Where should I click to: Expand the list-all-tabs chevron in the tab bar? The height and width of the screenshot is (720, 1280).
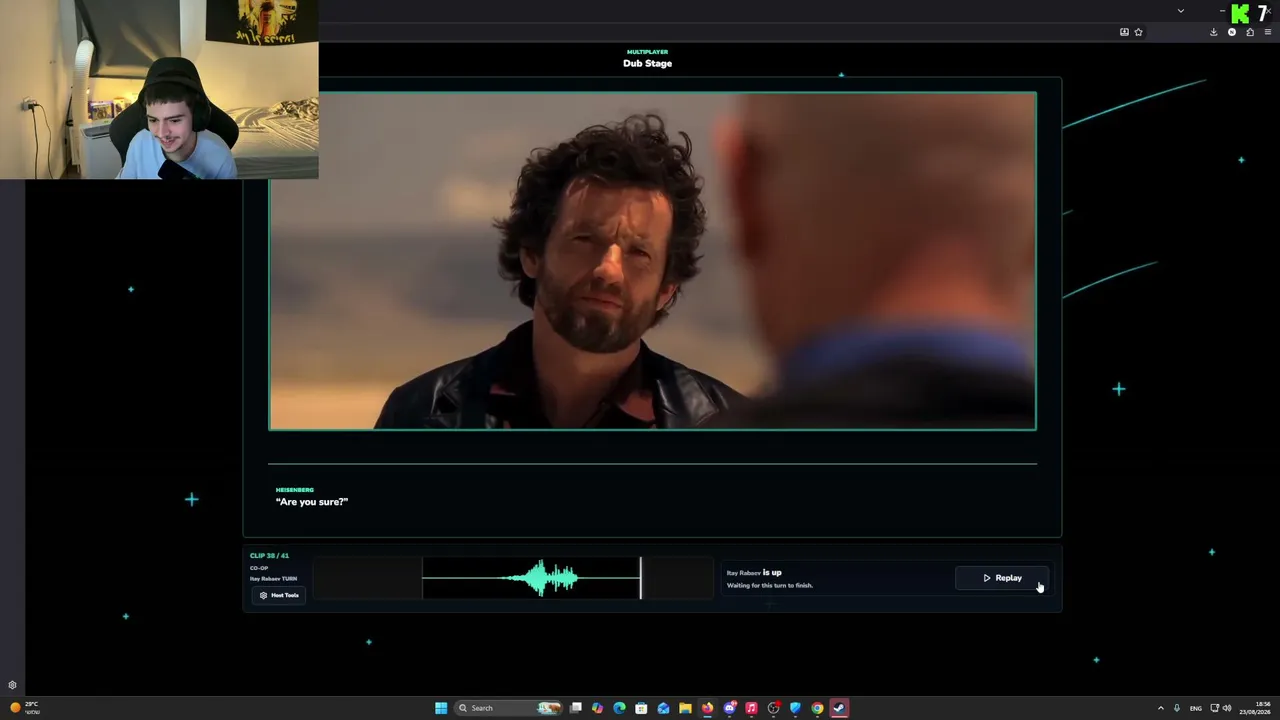(1181, 11)
